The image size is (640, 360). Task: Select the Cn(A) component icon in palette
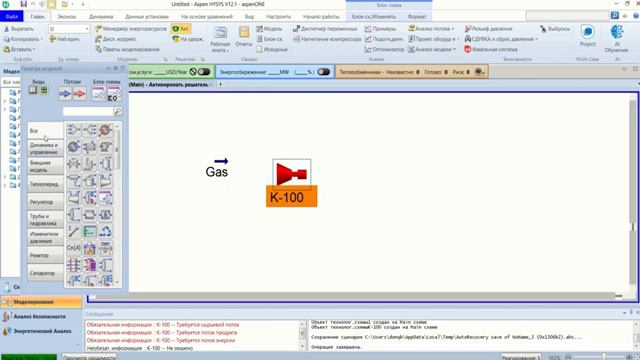click(73, 248)
